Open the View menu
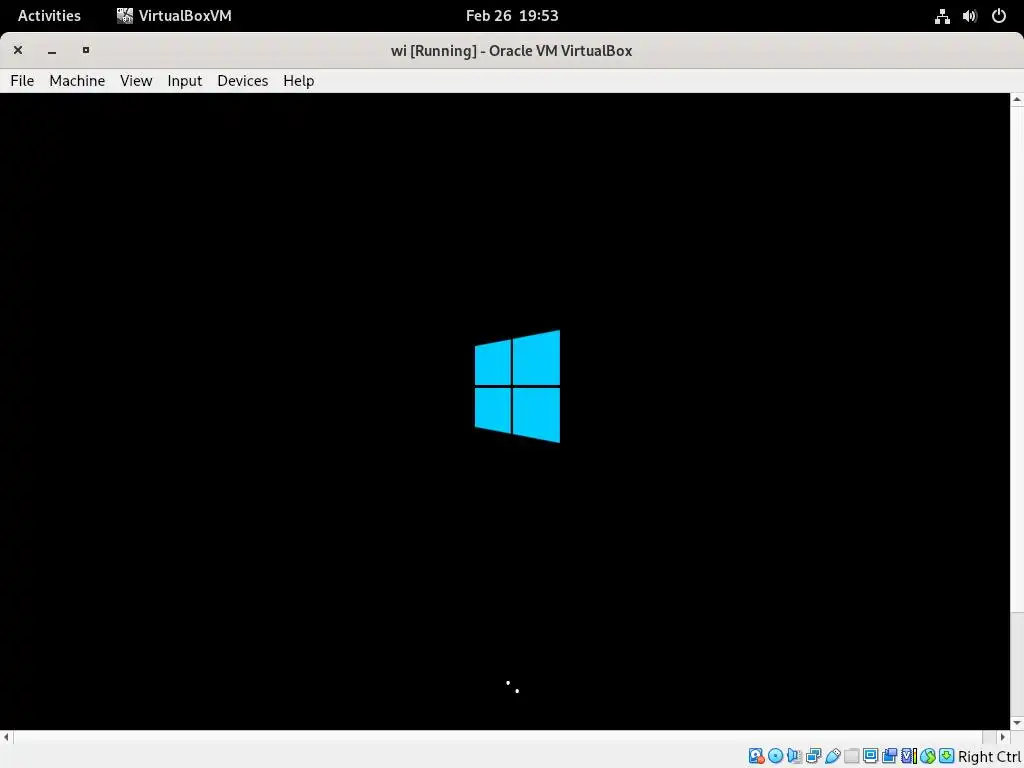 tap(136, 80)
